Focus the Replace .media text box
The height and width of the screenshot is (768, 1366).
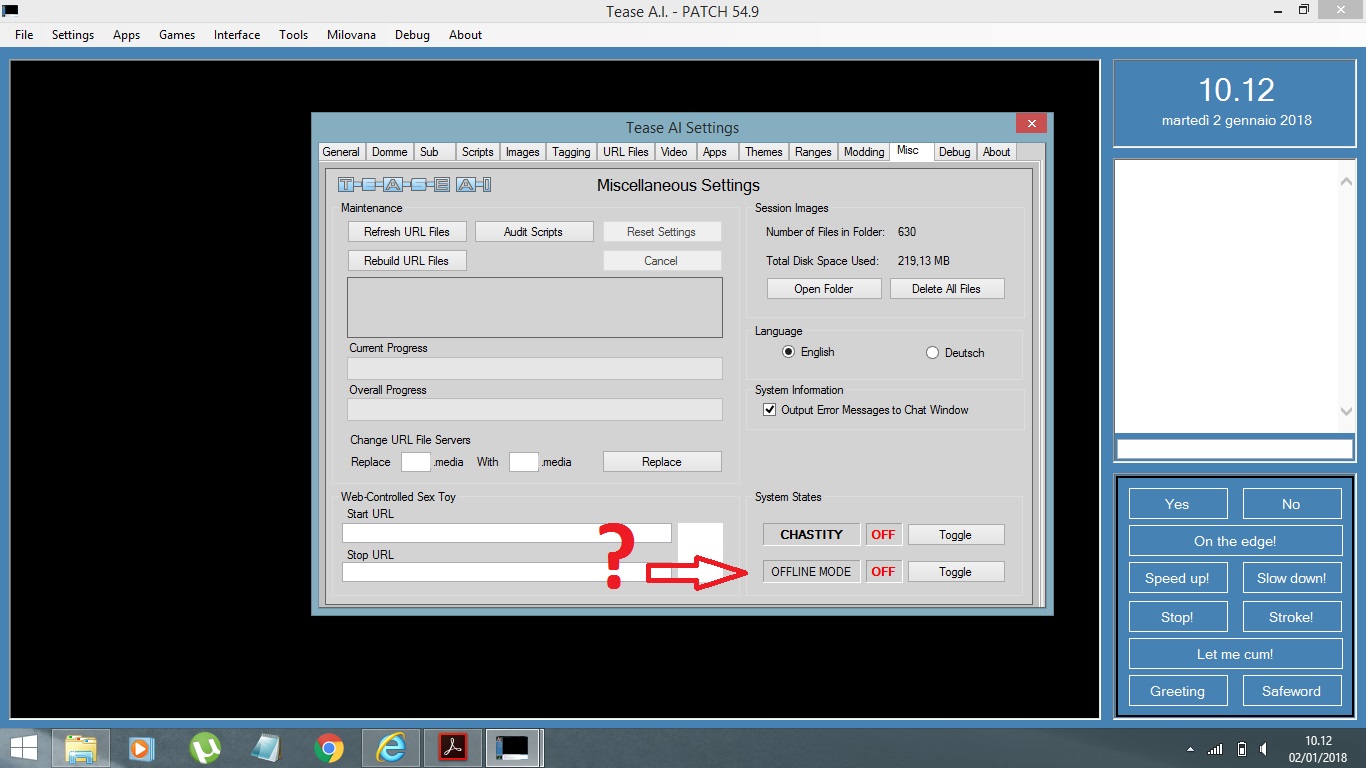click(x=416, y=462)
